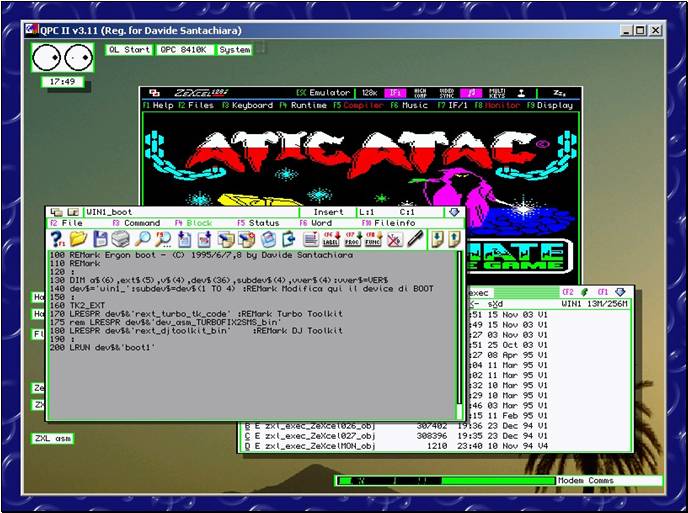Click the WIN1 13M/256M drive info
This screenshot has width=688, height=513.
coord(594,304)
